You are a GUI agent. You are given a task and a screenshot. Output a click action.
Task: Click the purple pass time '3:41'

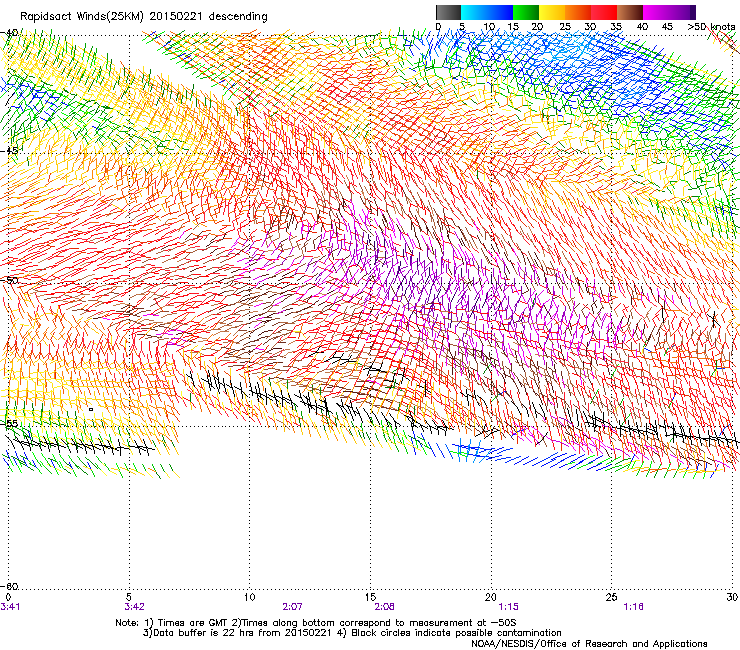[x=10, y=607]
